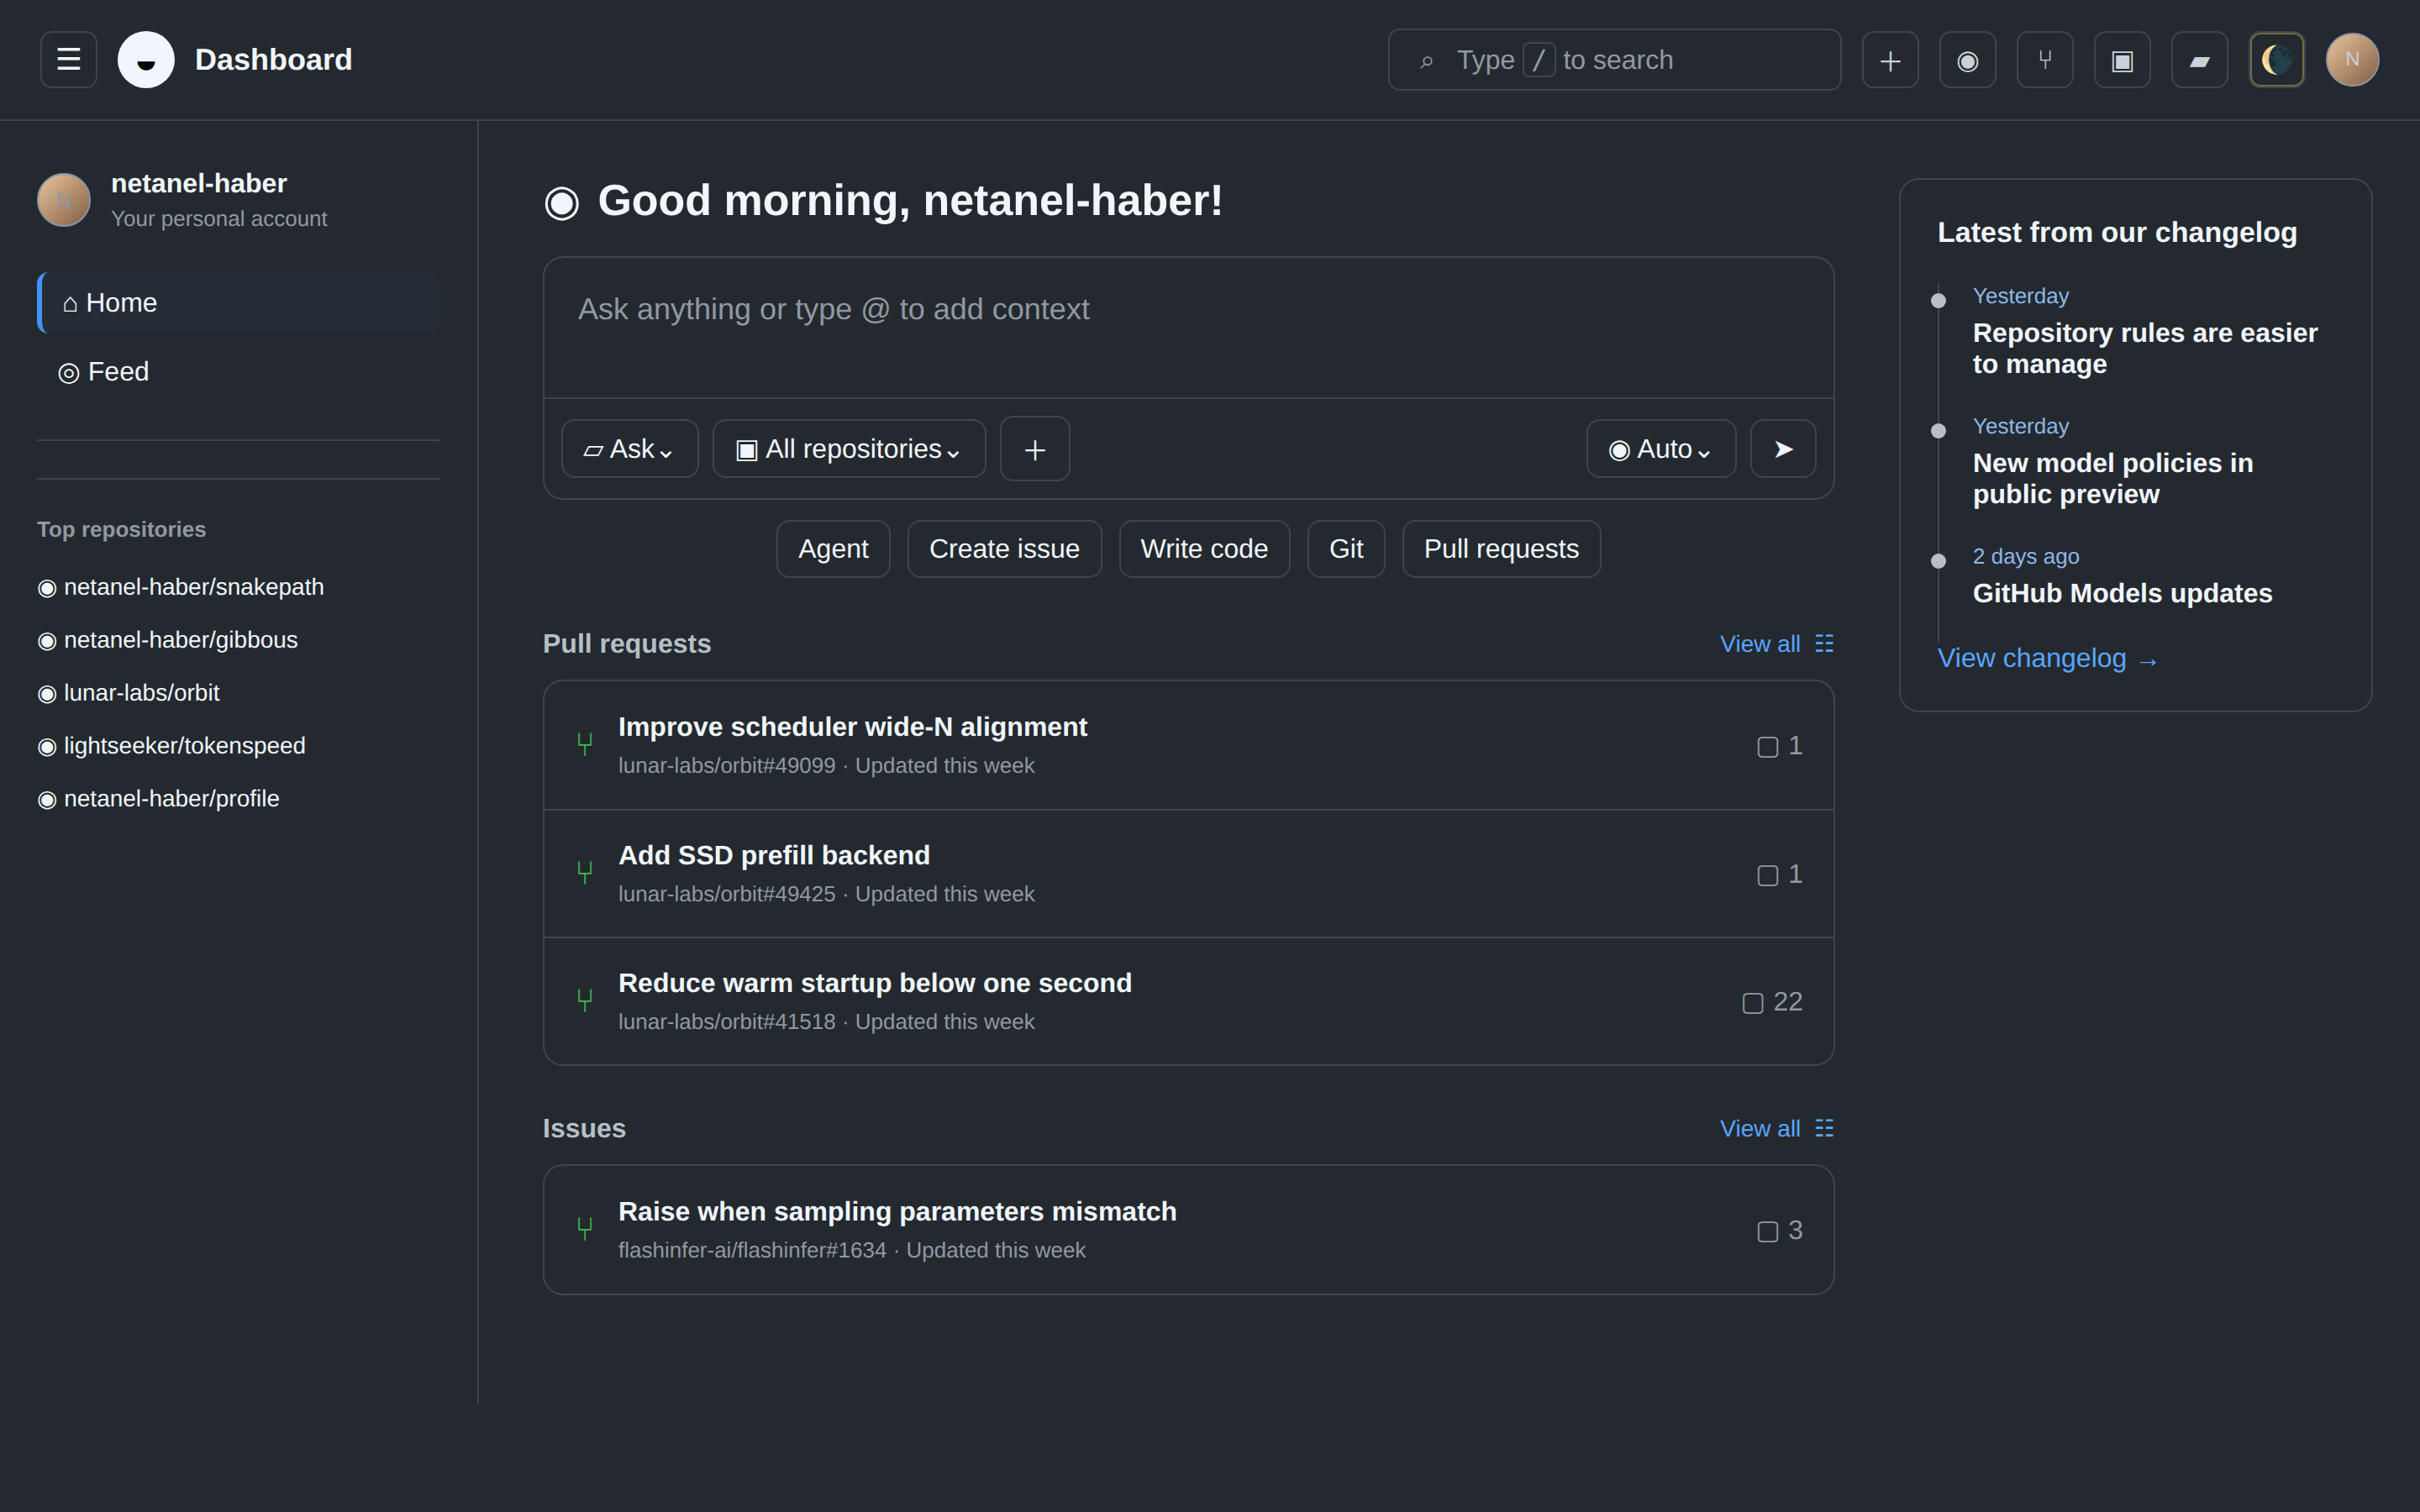The width and height of the screenshot is (2420, 1512).
Task: Click the Agent suggestion chip
Action: (833, 549)
